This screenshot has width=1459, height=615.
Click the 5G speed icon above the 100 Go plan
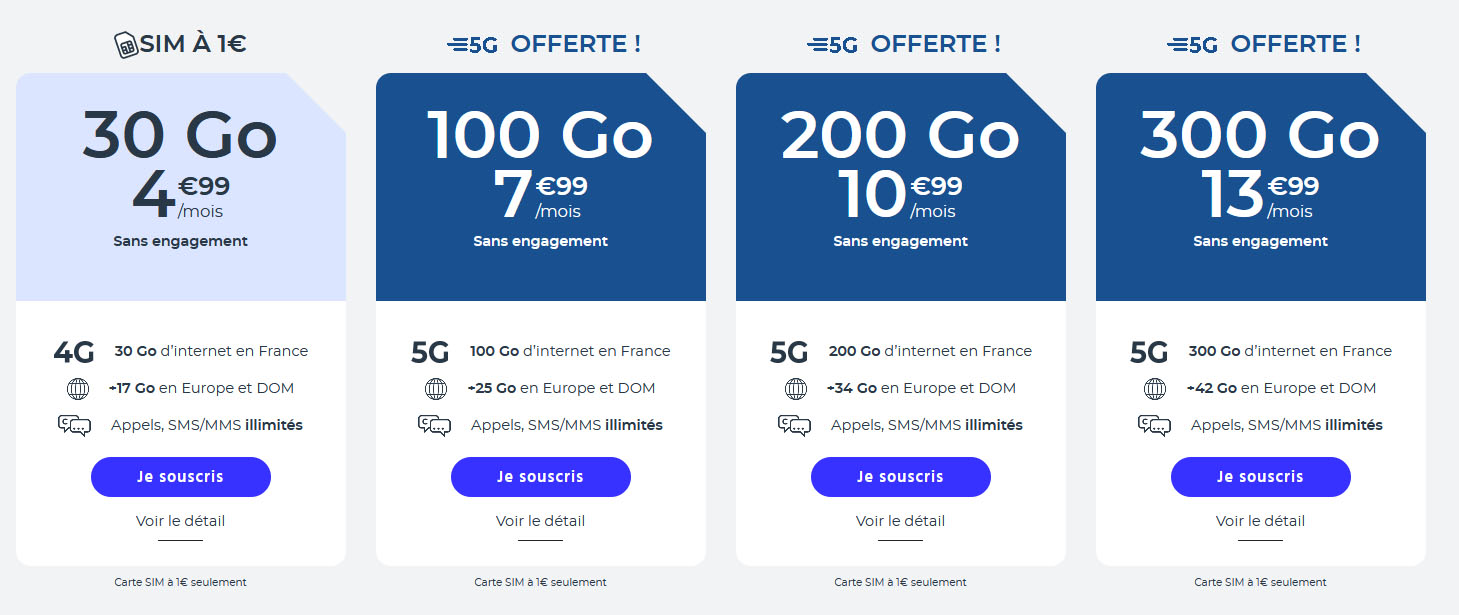472,45
